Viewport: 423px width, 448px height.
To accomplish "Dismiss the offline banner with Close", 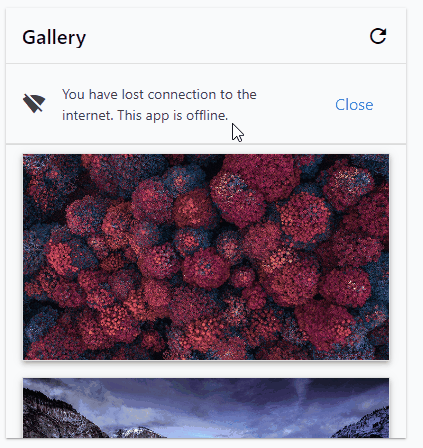I will (354, 105).
